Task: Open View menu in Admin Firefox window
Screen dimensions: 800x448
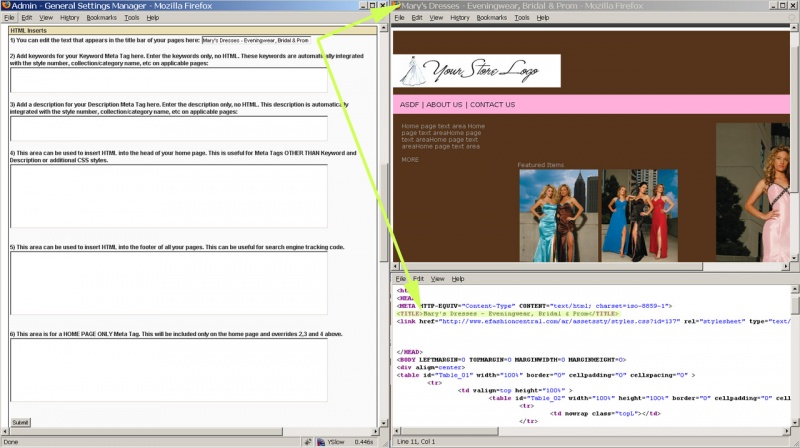Action: pyautogui.click(x=46, y=17)
